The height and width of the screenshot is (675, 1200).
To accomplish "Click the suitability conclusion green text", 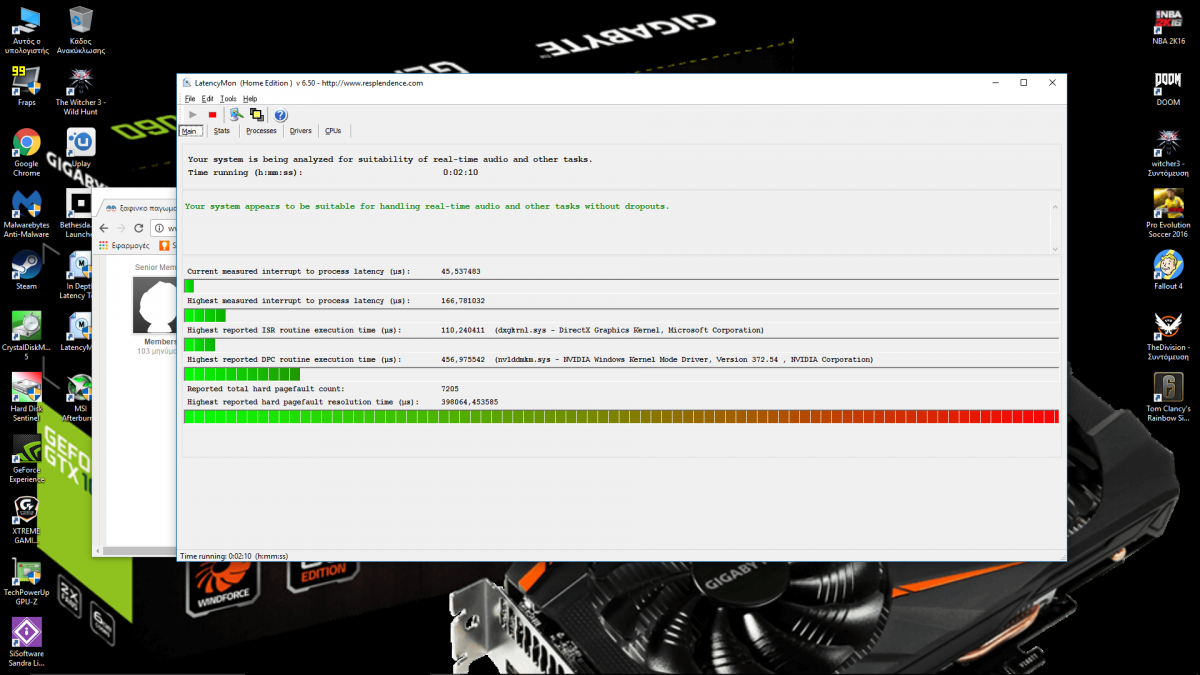I will (x=427, y=206).
